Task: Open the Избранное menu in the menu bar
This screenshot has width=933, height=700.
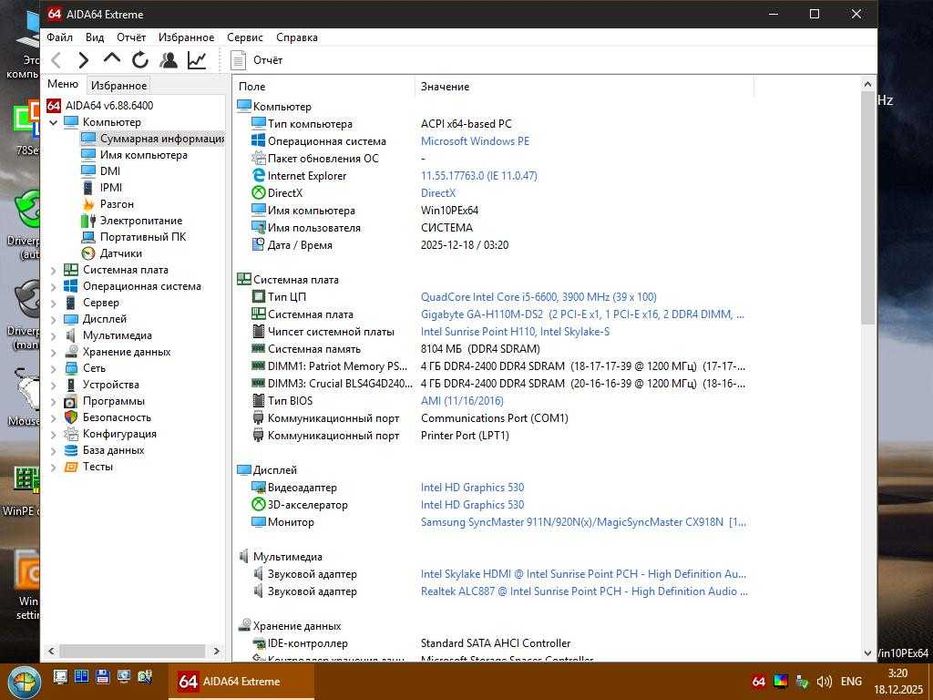Action: point(186,37)
